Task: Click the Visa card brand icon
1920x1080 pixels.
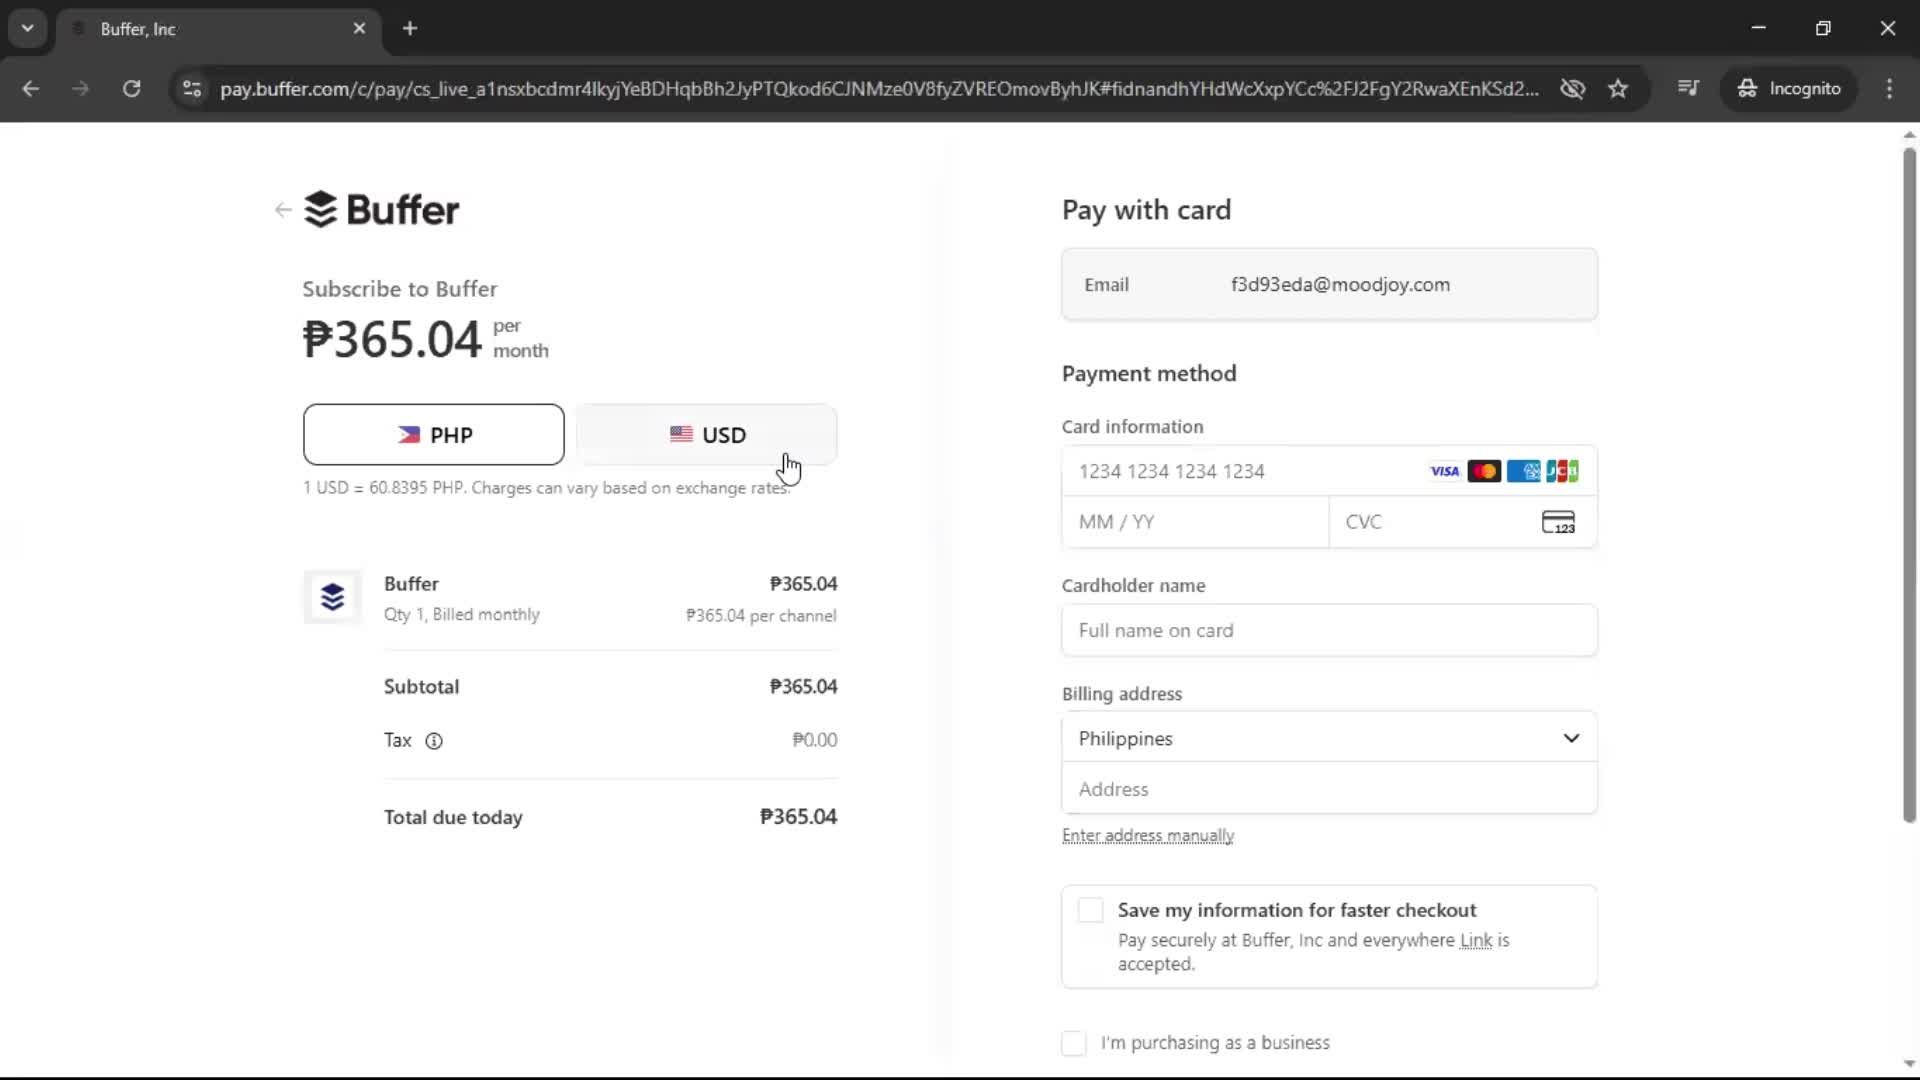Action: 1444,470
